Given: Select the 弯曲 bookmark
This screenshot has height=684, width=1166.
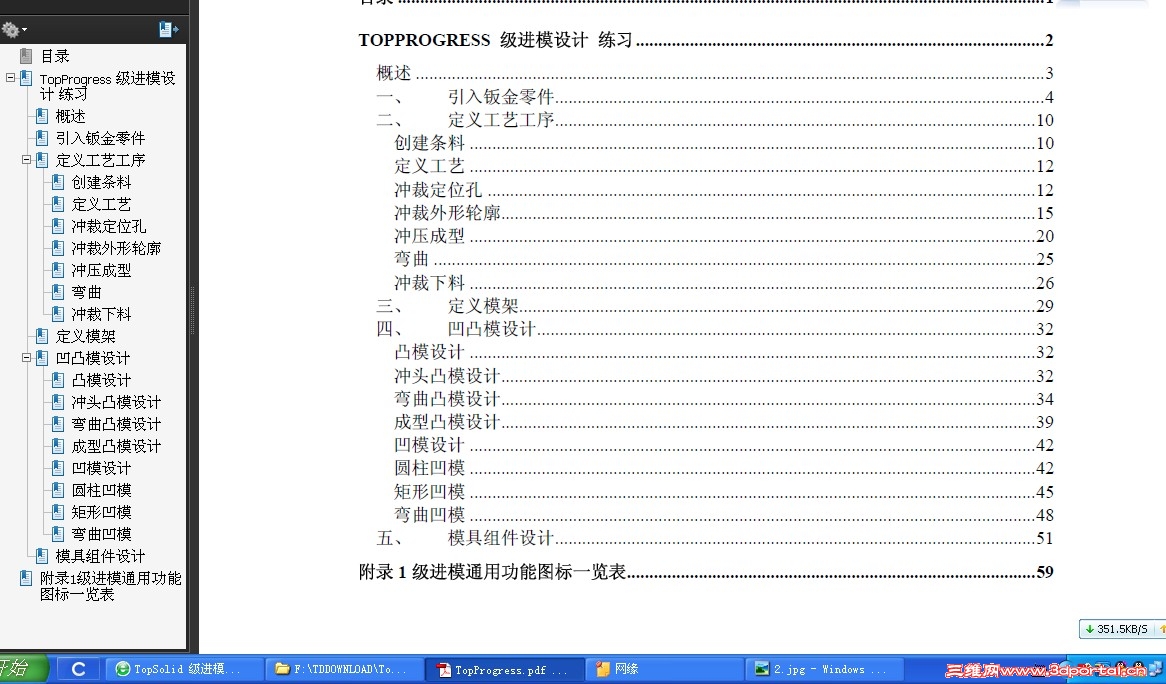Looking at the screenshot, I should click(86, 292).
